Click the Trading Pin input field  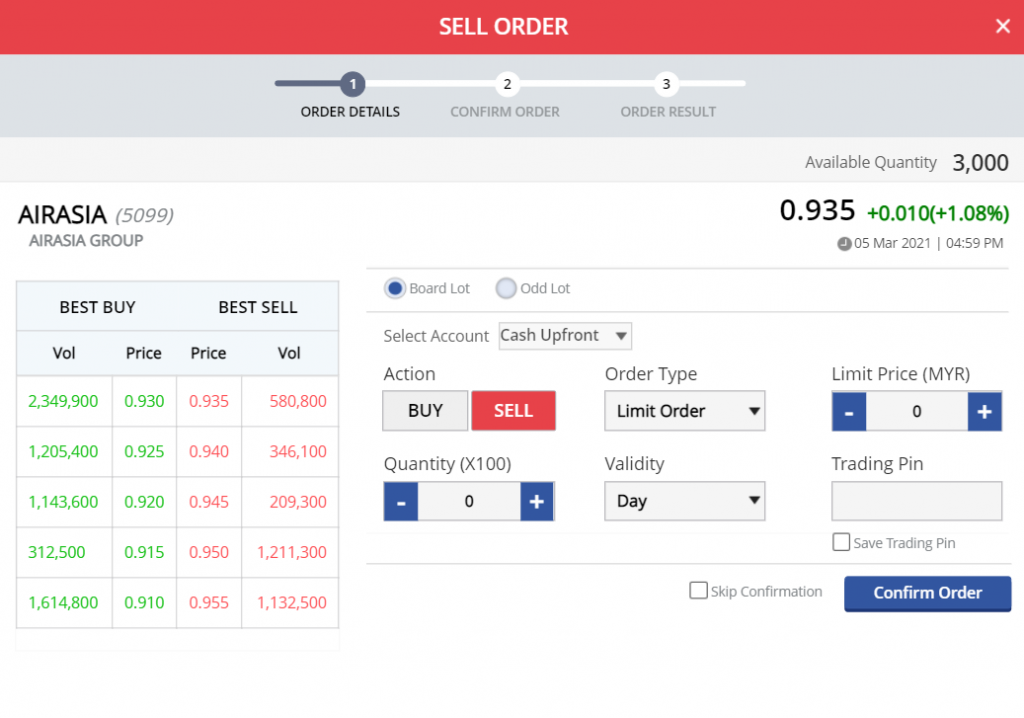(x=916, y=501)
